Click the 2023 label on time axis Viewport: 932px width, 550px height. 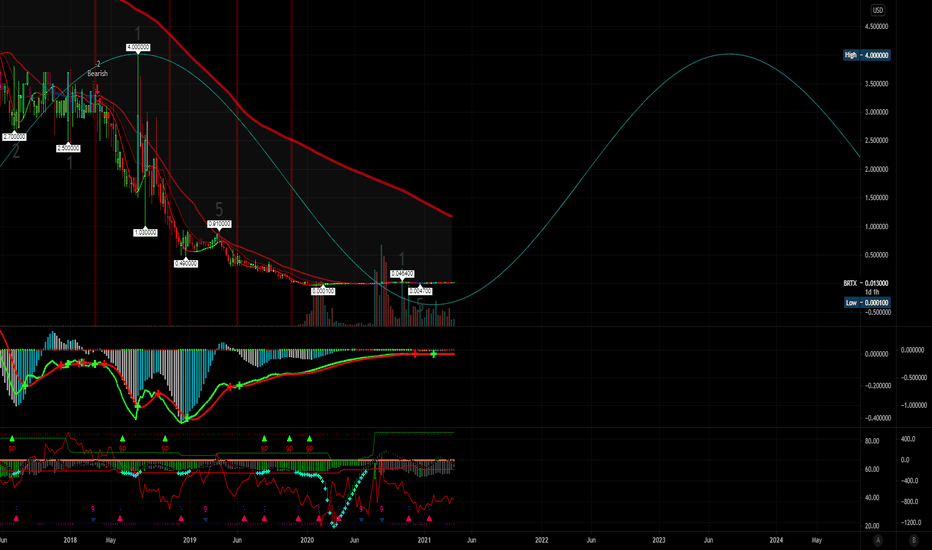pyautogui.click(x=659, y=540)
